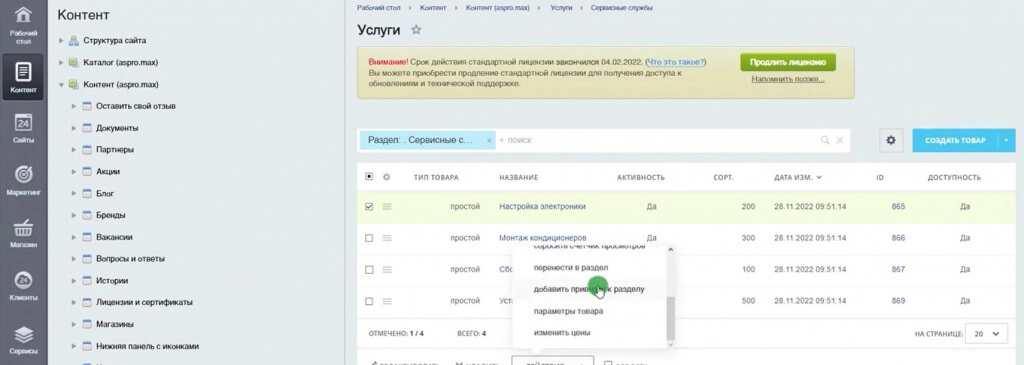
Task: Click the Создать товар button
Action: pyautogui.click(x=955, y=140)
